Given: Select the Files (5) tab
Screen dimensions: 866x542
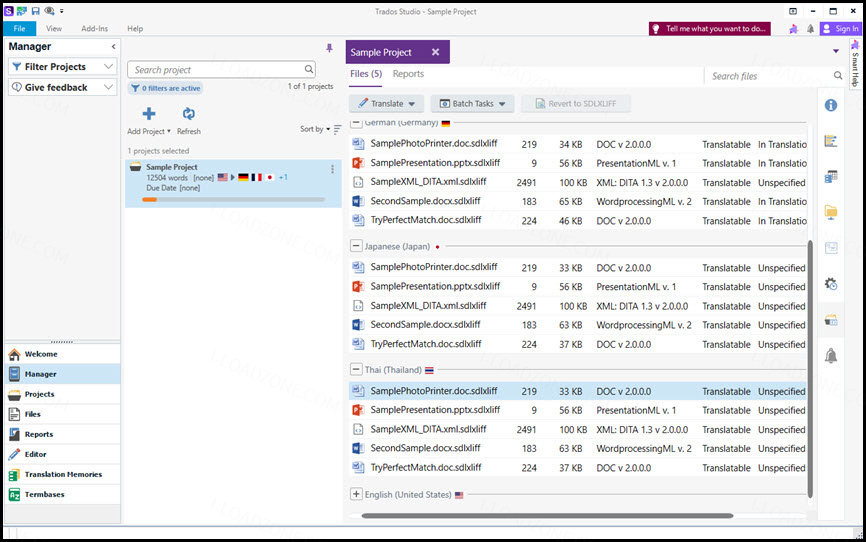Looking at the screenshot, I should click(x=366, y=73).
